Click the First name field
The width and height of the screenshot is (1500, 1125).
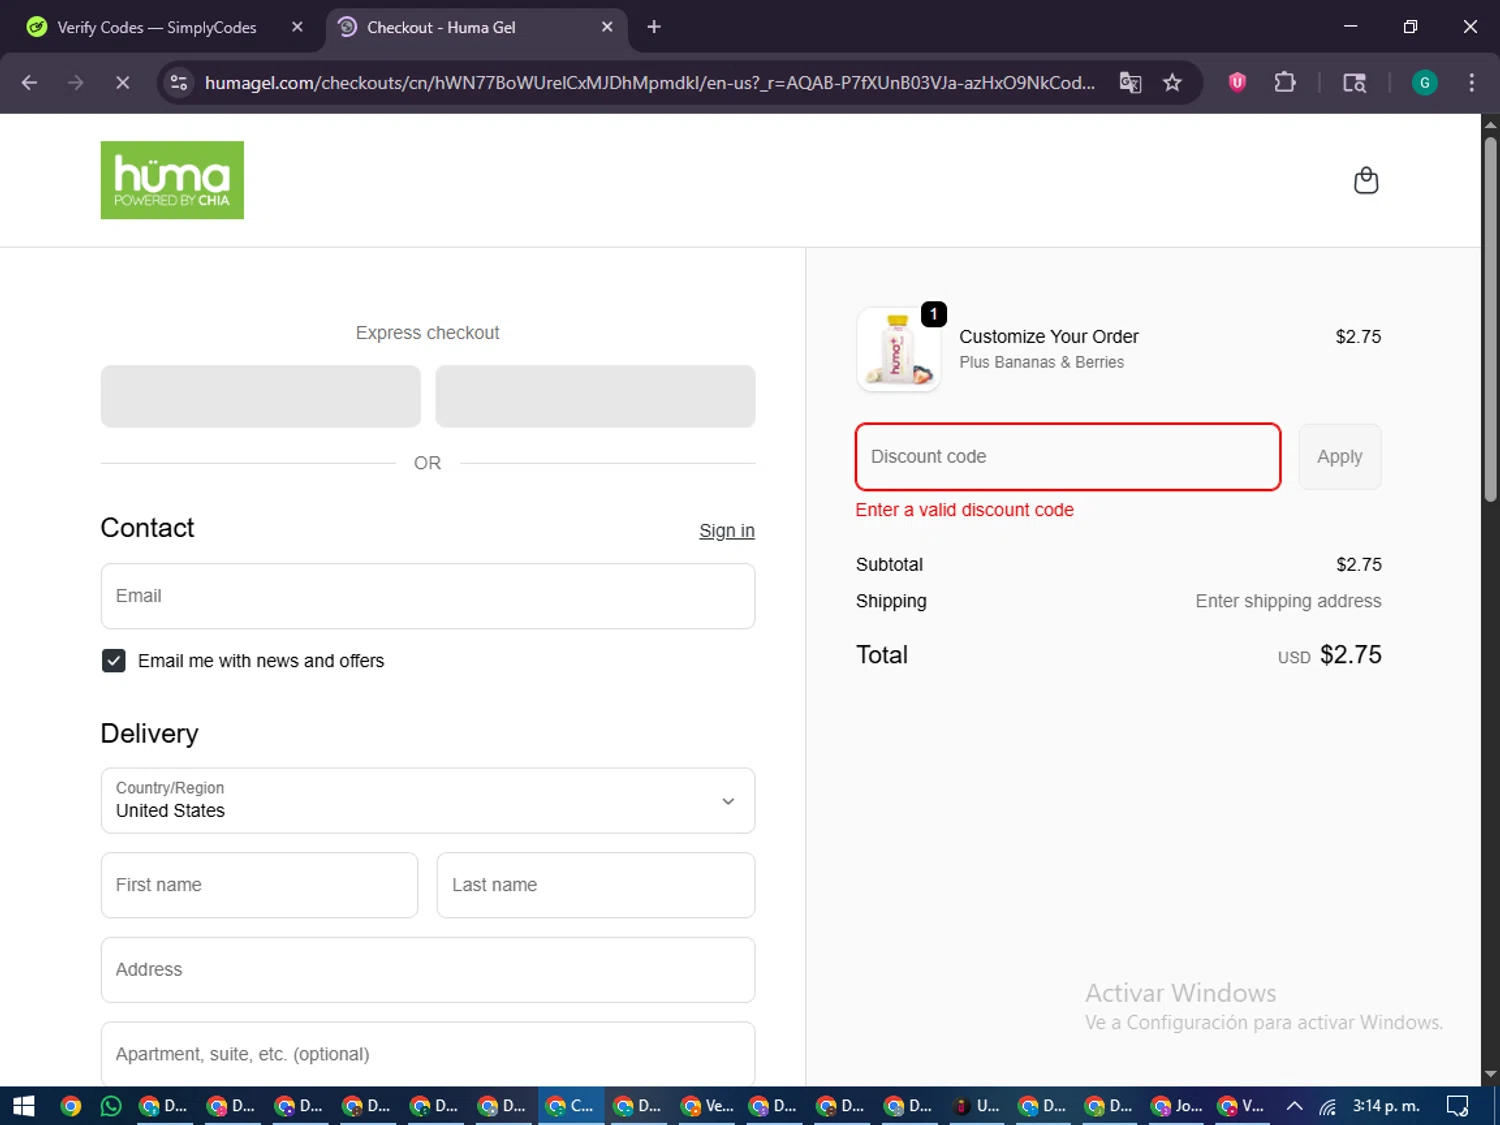(x=260, y=885)
